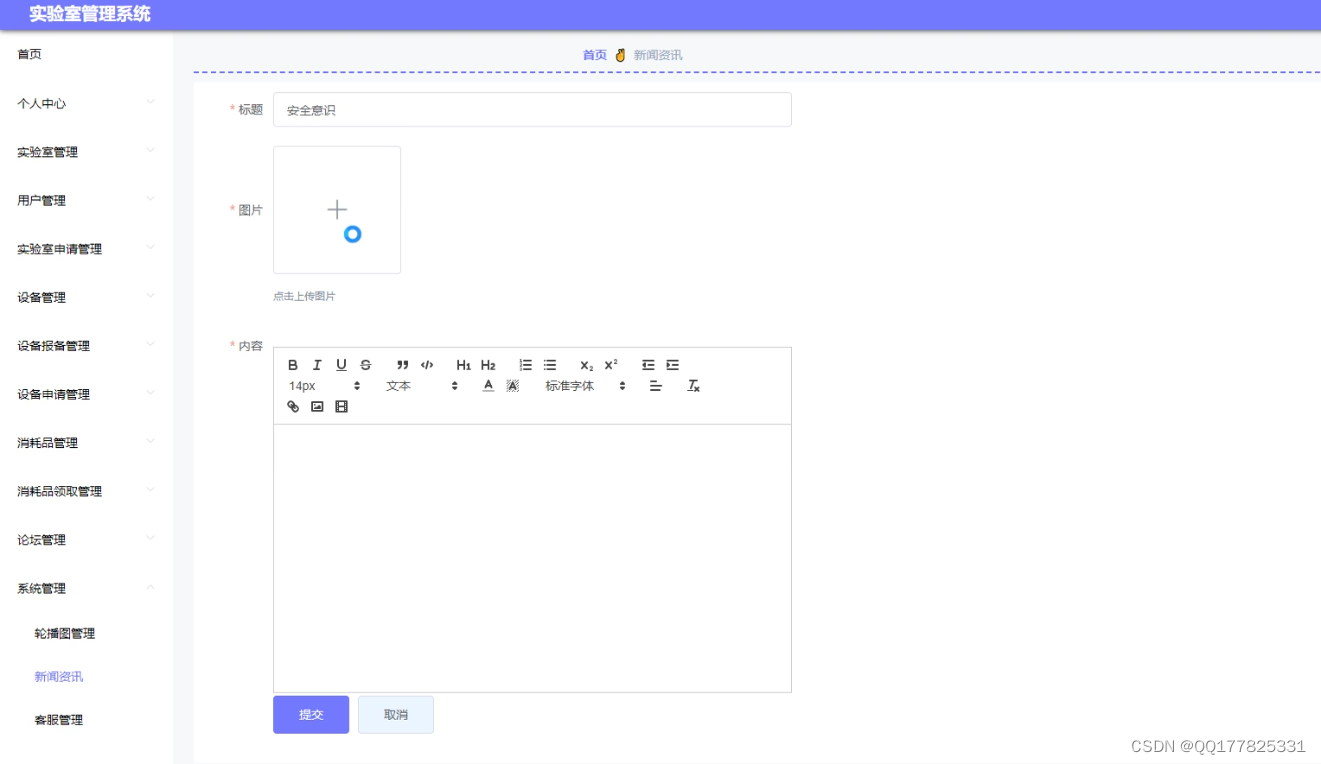The height and width of the screenshot is (764, 1321).
Task: Open the text alignment options
Action: tap(656, 386)
